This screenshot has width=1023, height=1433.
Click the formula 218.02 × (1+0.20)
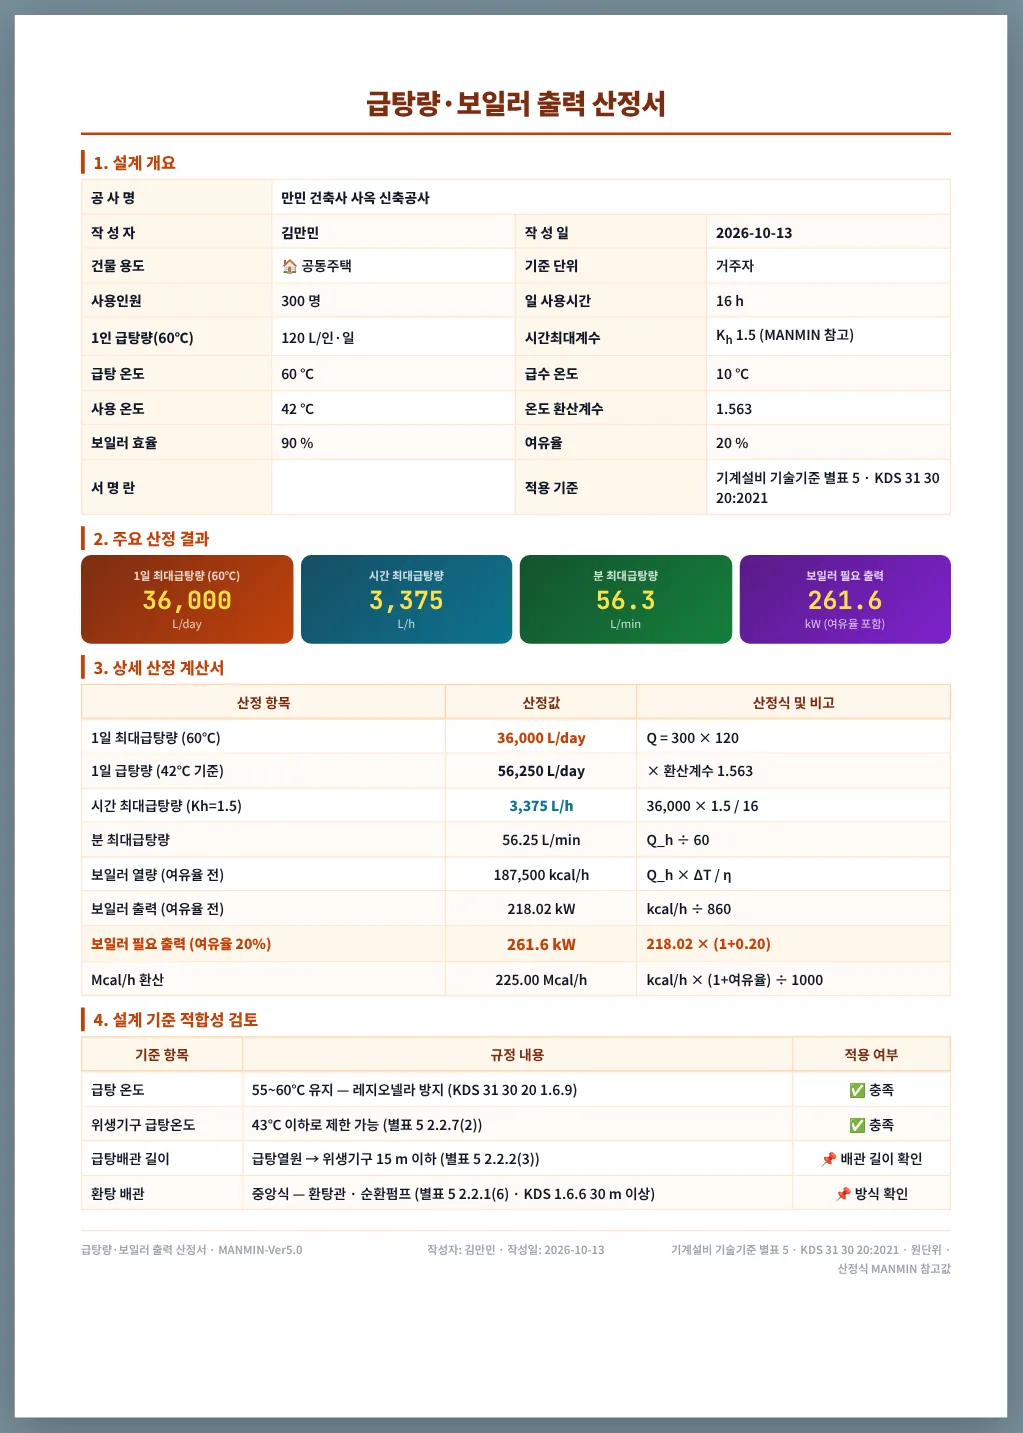coord(708,944)
